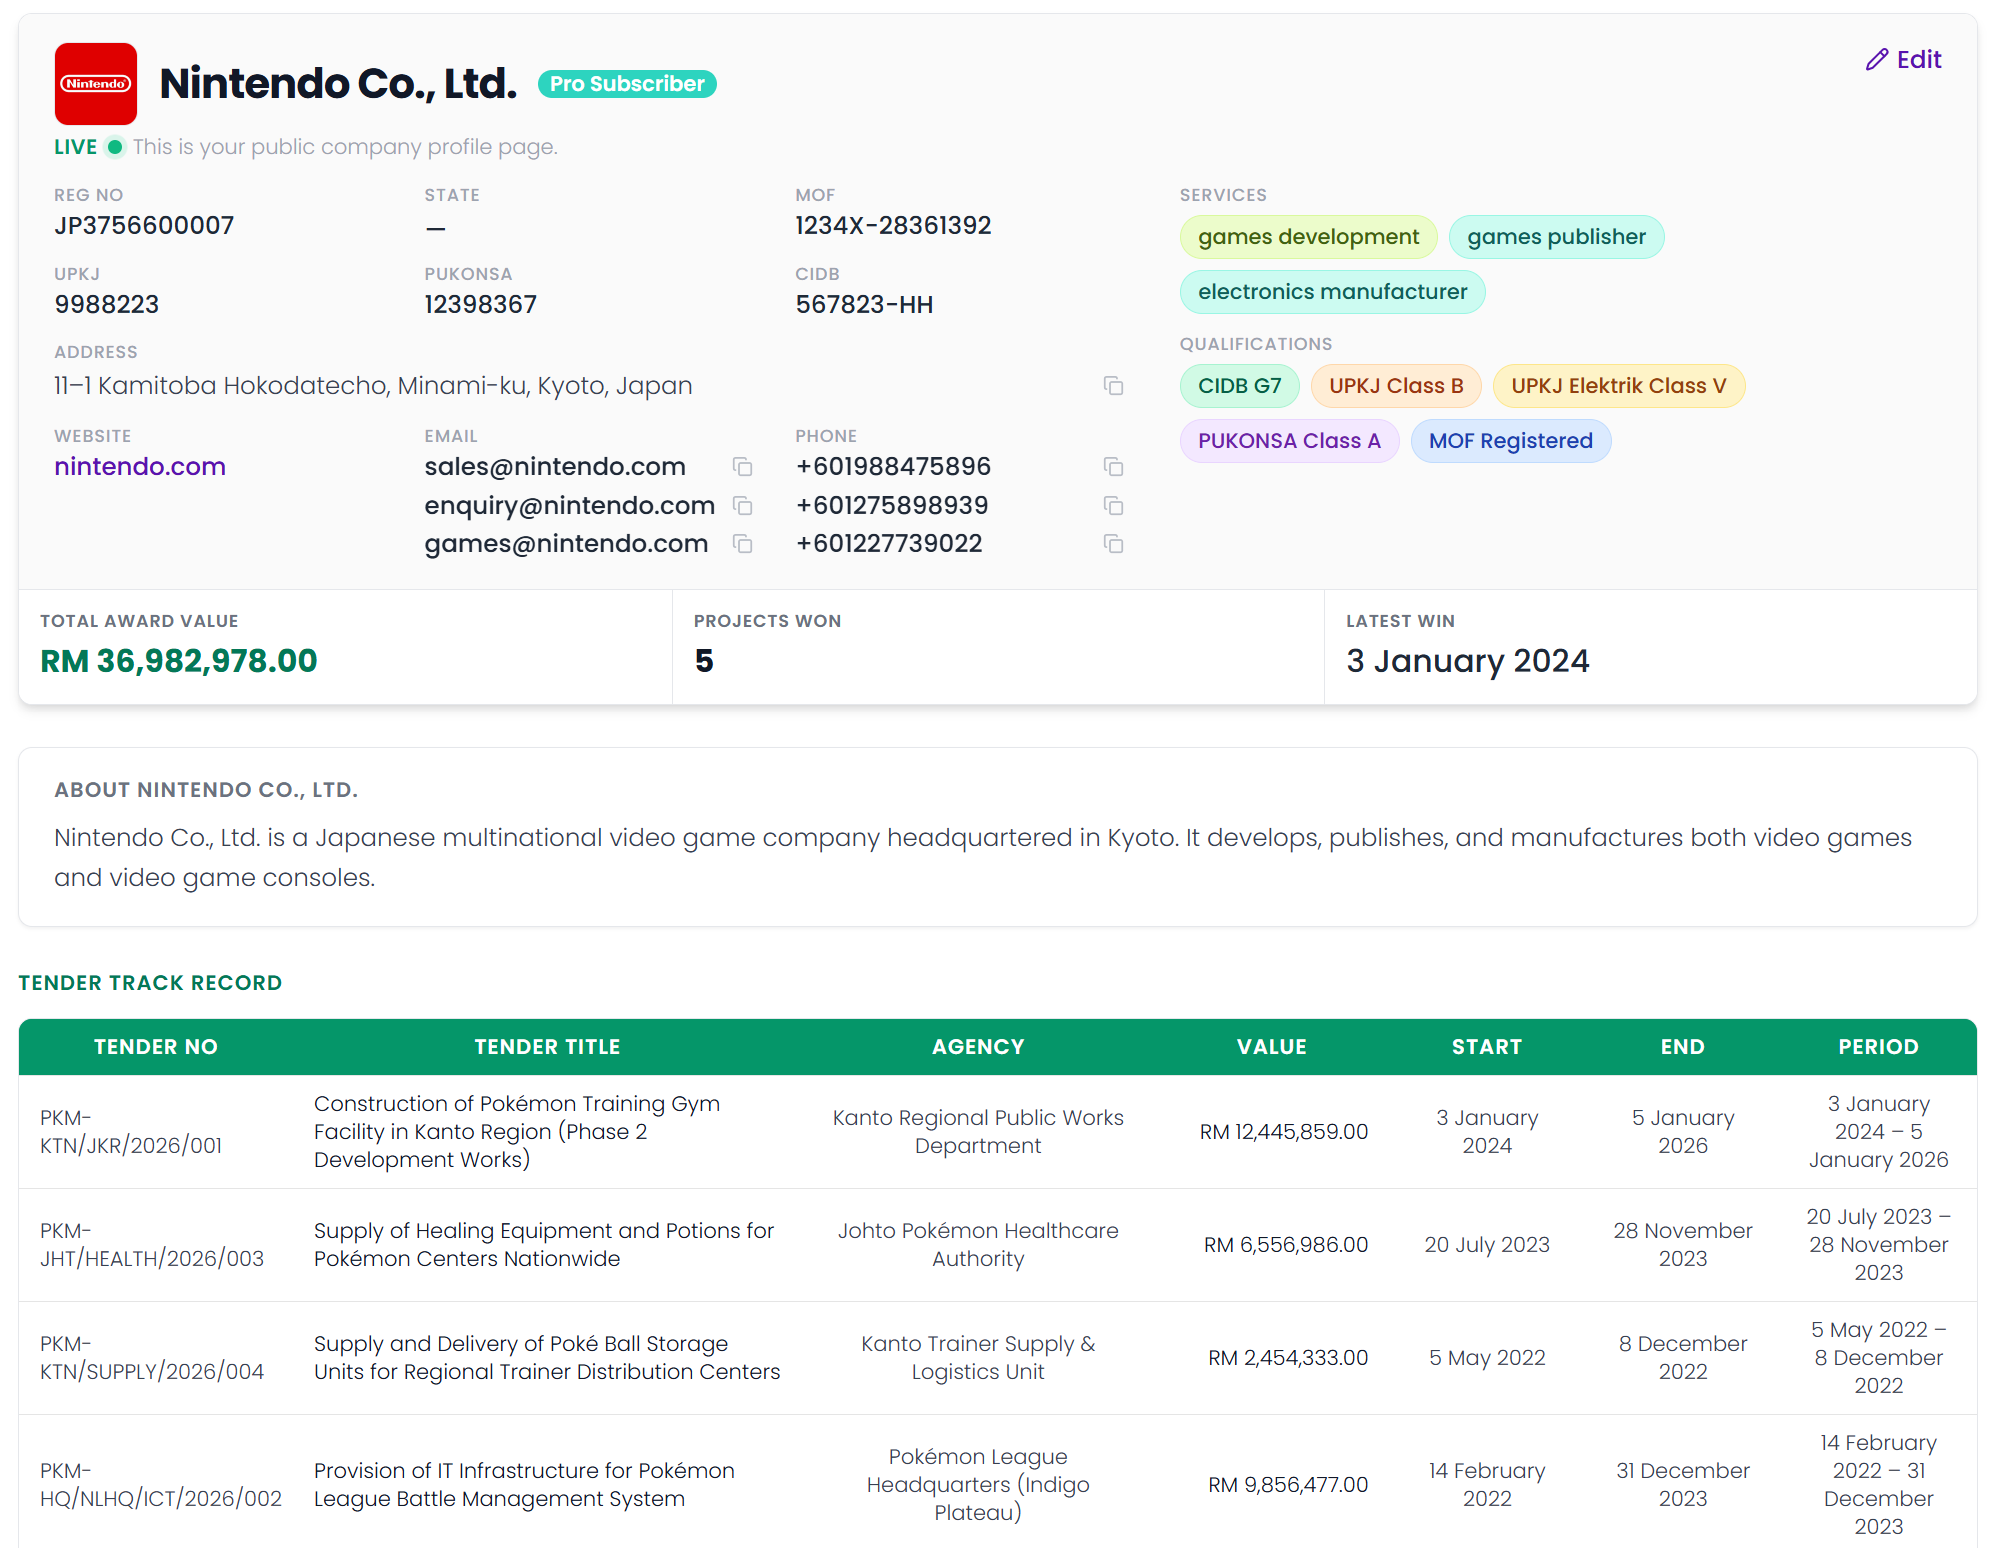Click the Start column header

1487,1047
